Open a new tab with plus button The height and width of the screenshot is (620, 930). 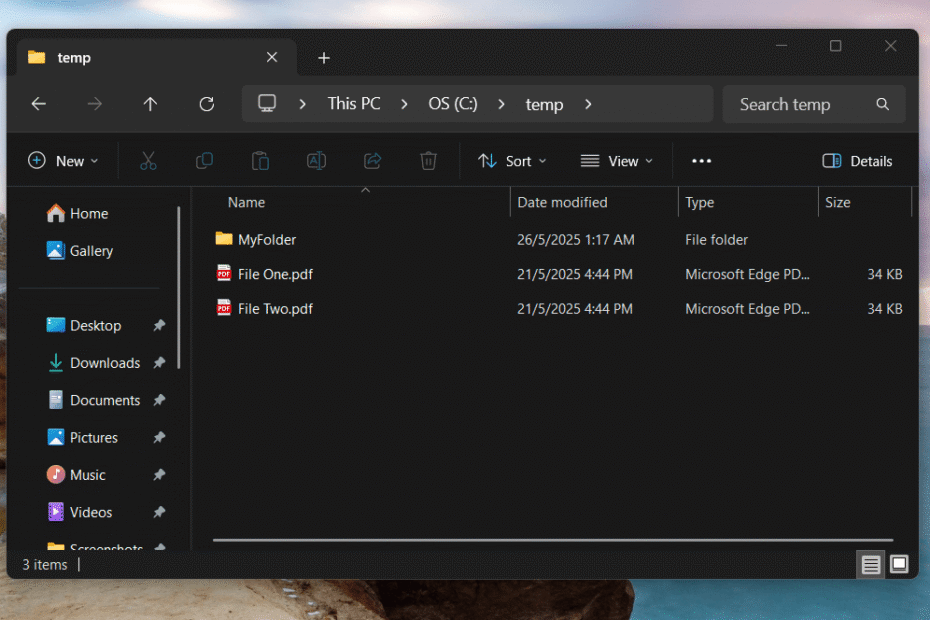click(x=324, y=58)
